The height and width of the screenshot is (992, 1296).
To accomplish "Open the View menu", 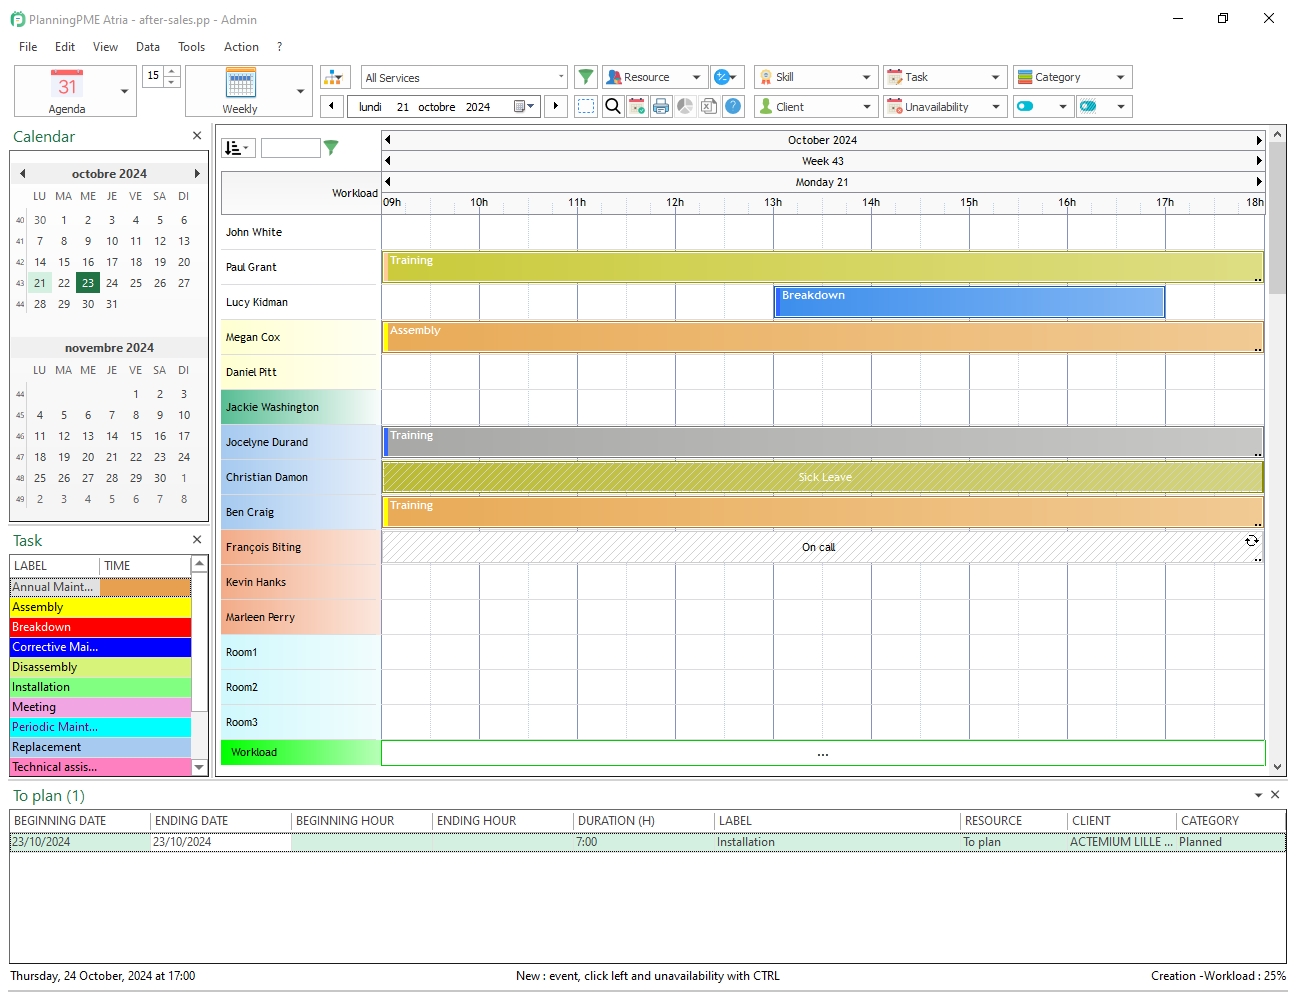I will coord(105,47).
